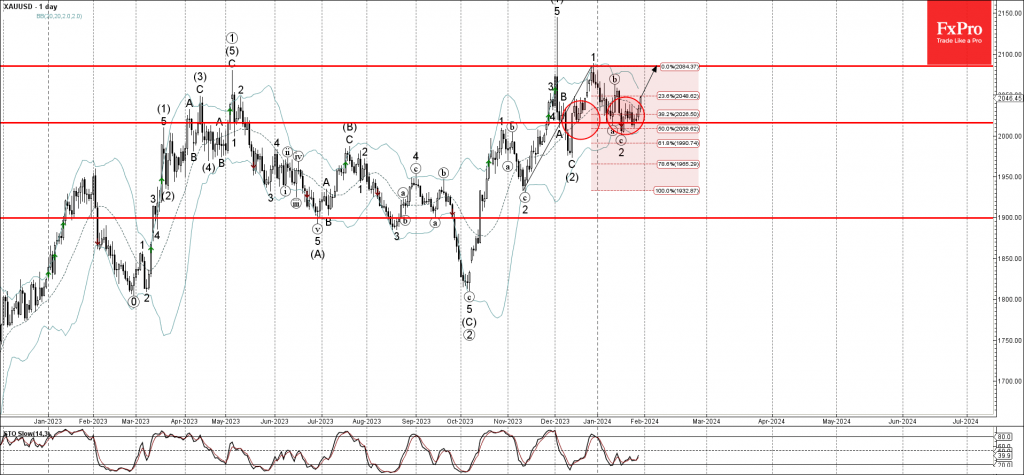
Task: Select the 23.6%(2048.62) Fibonacci level label
Action: point(680,96)
